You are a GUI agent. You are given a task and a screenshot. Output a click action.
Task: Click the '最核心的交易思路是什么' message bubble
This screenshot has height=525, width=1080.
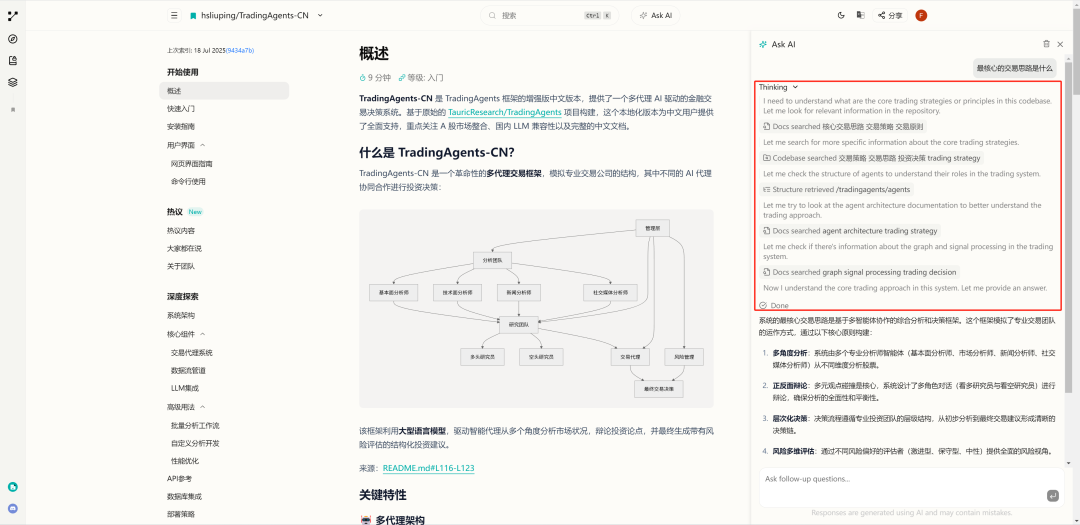click(x=1015, y=68)
